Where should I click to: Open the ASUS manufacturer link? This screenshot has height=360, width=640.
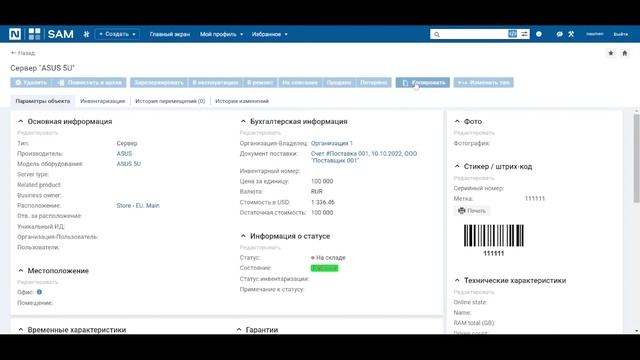click(x=124, y=154)
